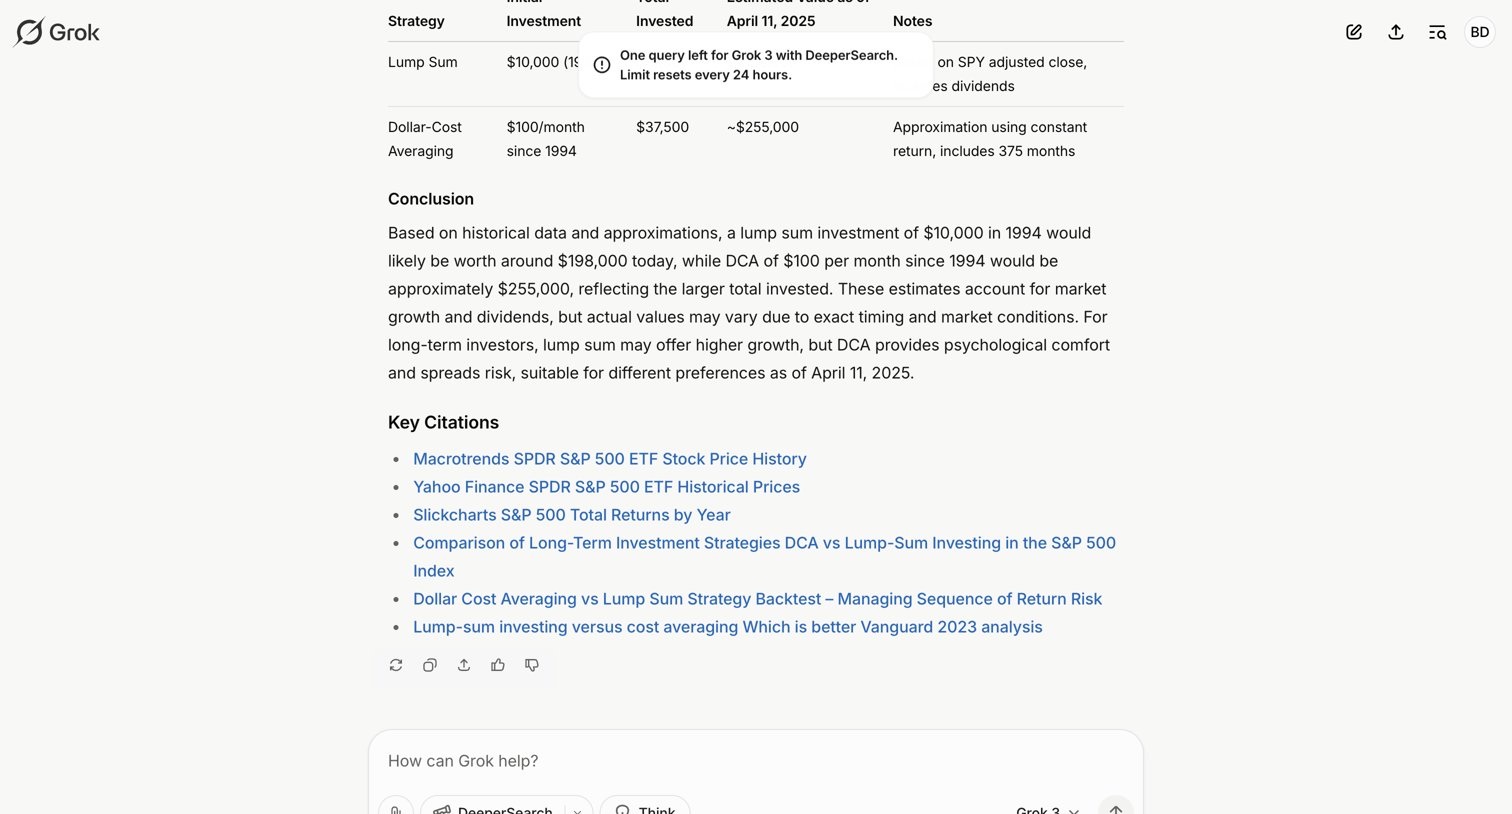
Task: Attach a file with paperclip icon
Action: tap(396, 808)
